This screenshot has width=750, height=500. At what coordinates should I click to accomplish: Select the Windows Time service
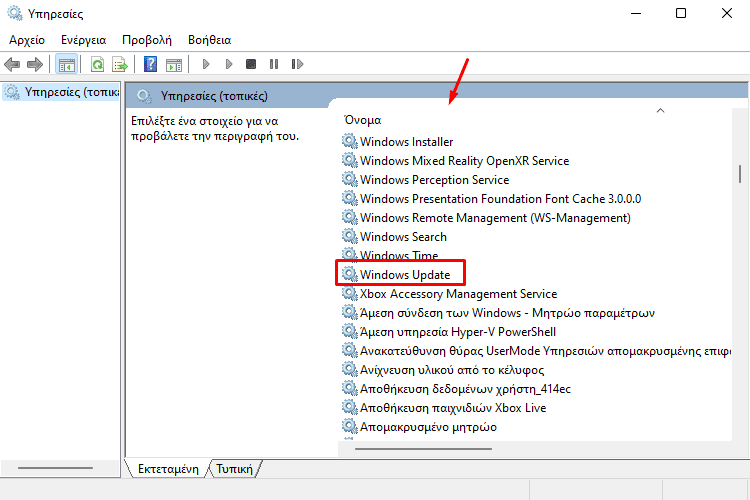coord(399,256)
